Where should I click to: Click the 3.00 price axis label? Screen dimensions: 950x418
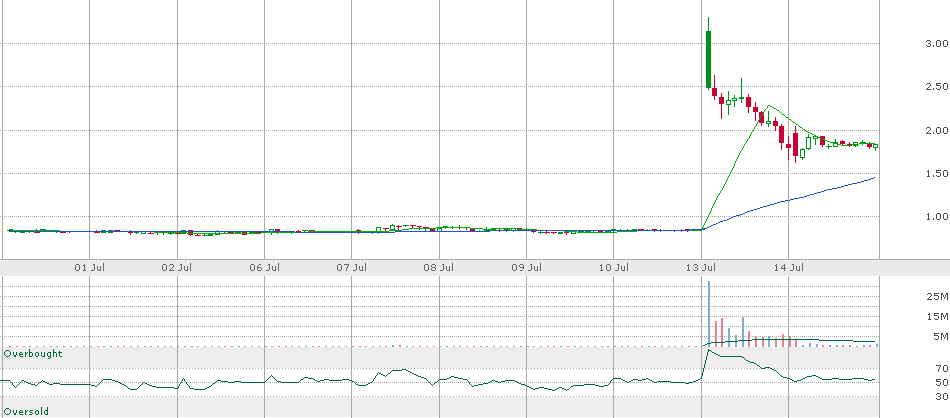point(937,44)
